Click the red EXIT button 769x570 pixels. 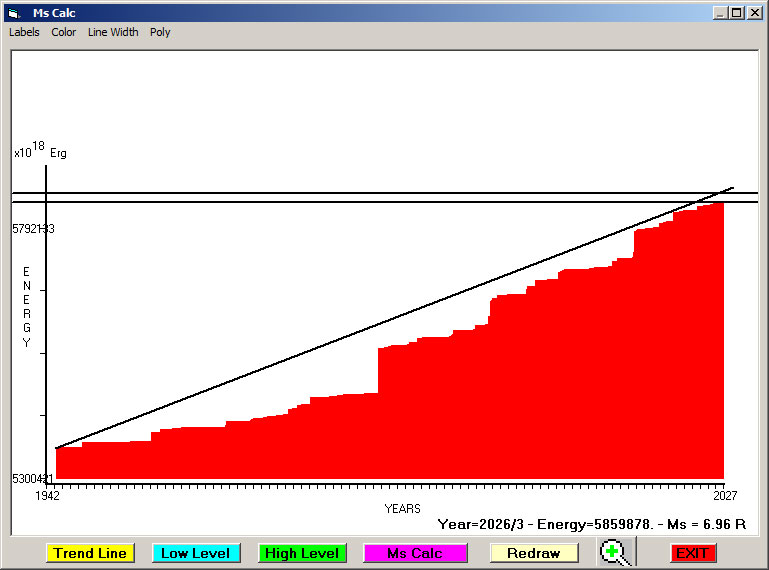(692, 553)
